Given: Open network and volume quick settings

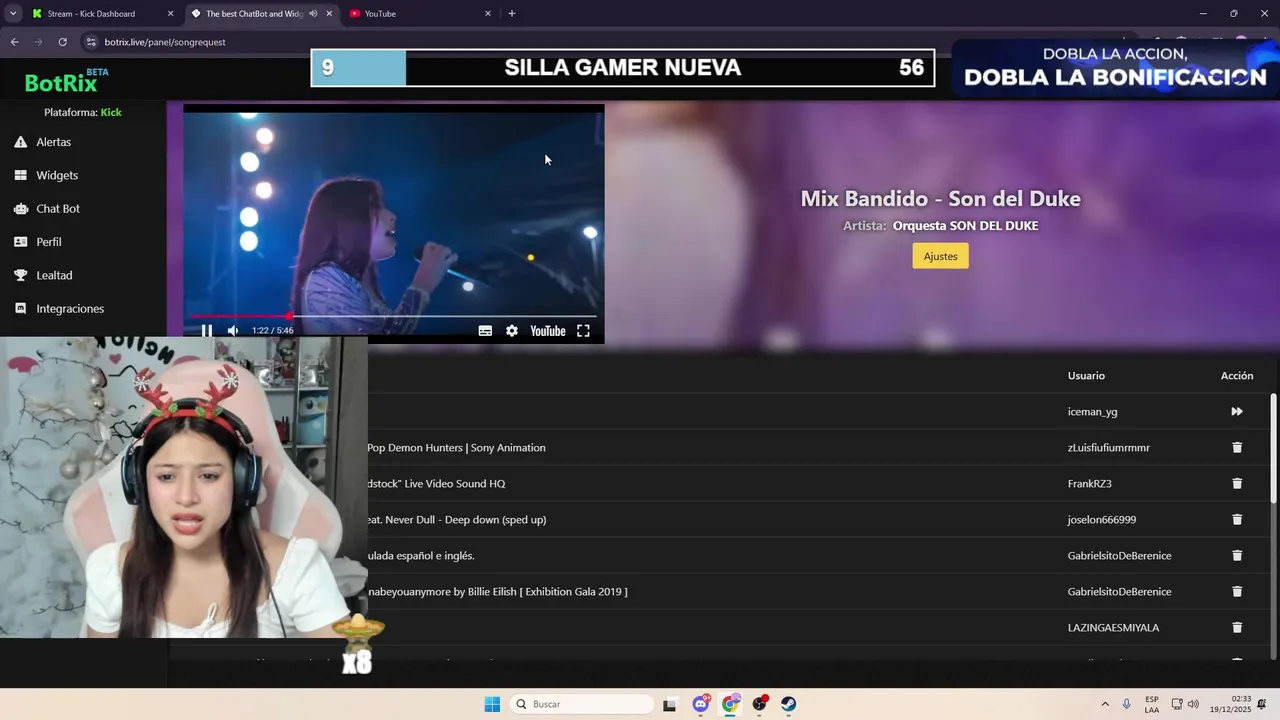Looking at the screenshot, I should (x=1185, y=704).
